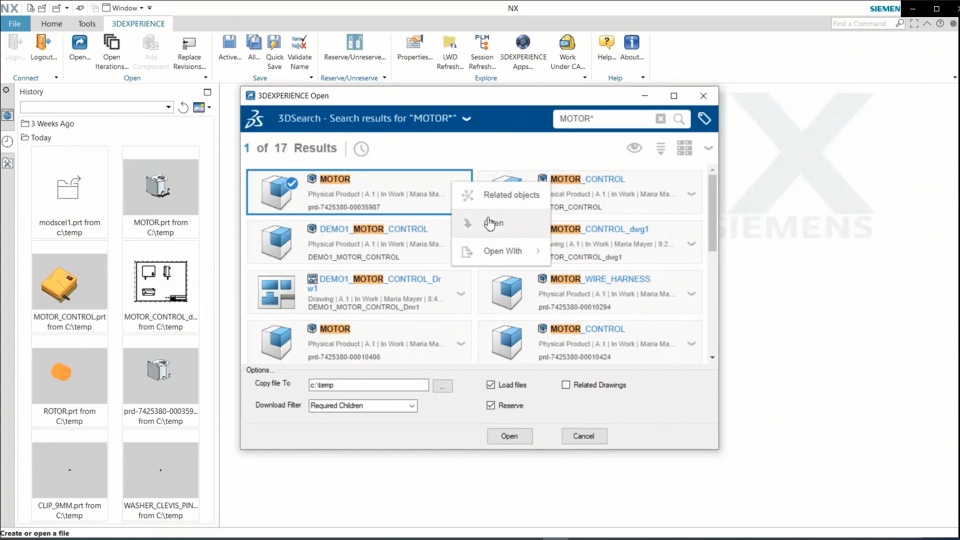Open the Reserve/Unreserve group dropdown arrow
This screenshot has width=960, height=540.
(384, 78)
